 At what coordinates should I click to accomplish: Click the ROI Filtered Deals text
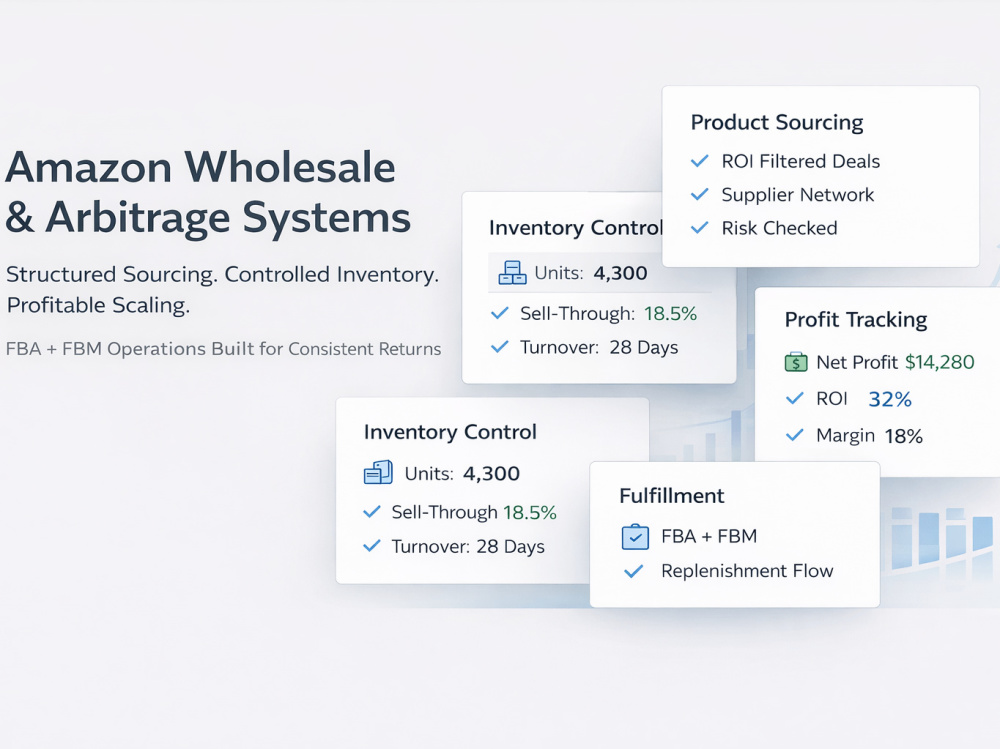800,161
